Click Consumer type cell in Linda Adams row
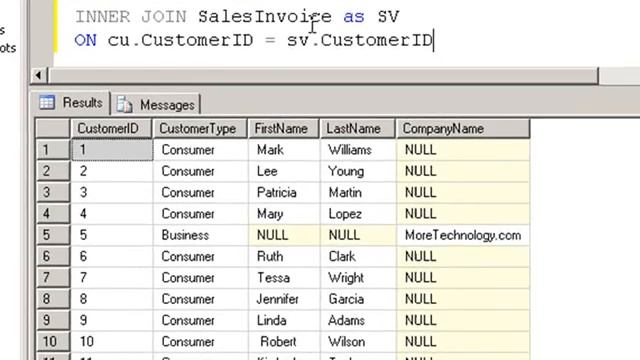Viewport: 640px width, 360px height. point(200,320)
